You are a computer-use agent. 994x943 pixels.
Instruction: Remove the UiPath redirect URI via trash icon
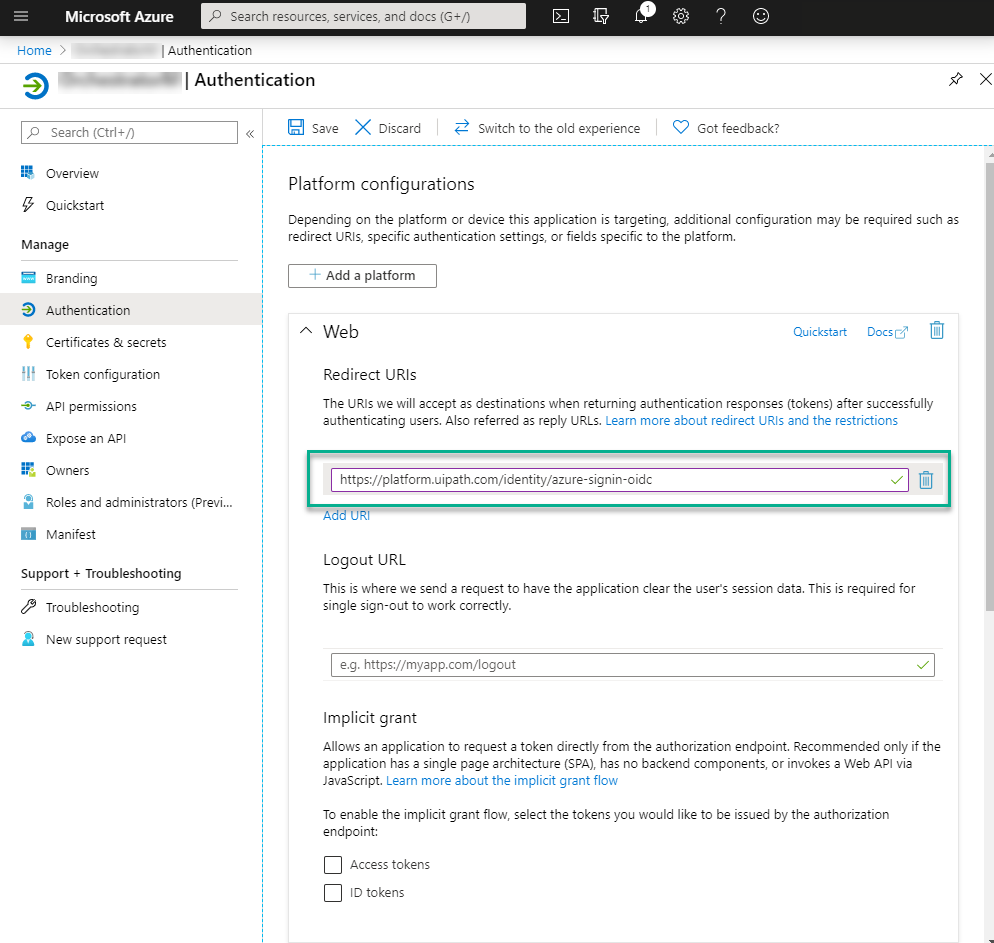[x=926, y=479]
